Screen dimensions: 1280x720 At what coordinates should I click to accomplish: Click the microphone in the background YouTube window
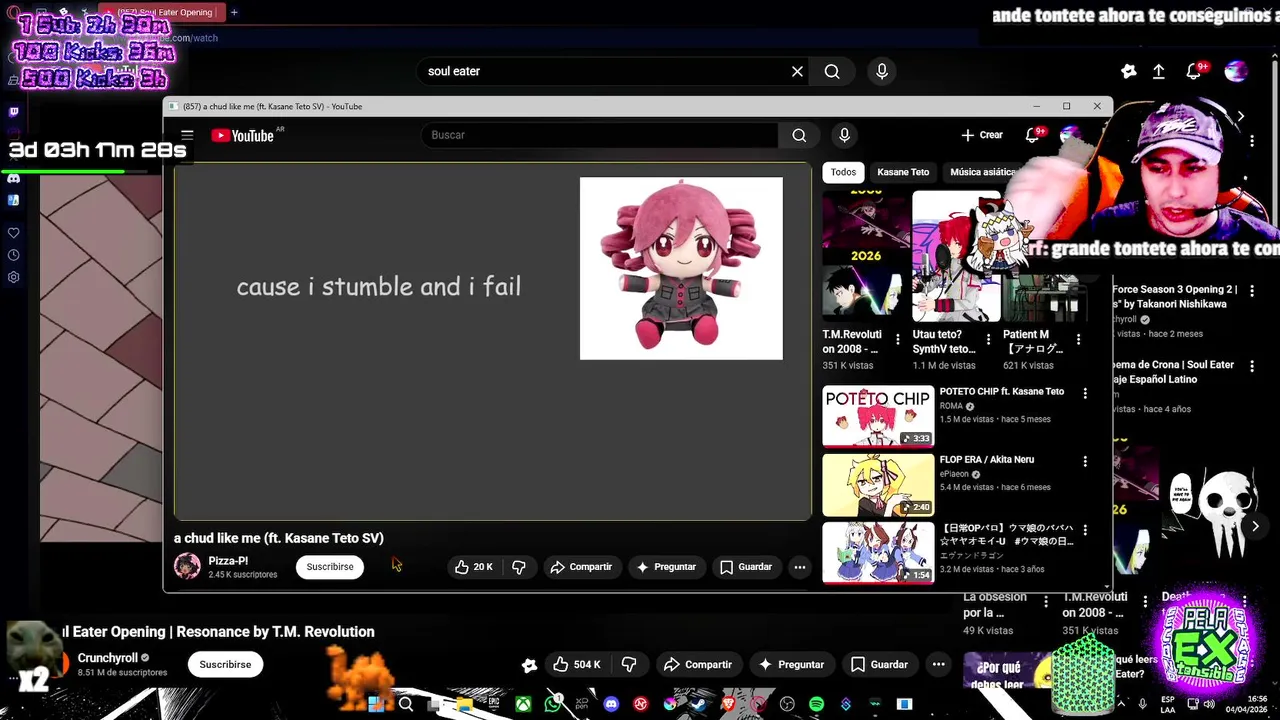881,71
